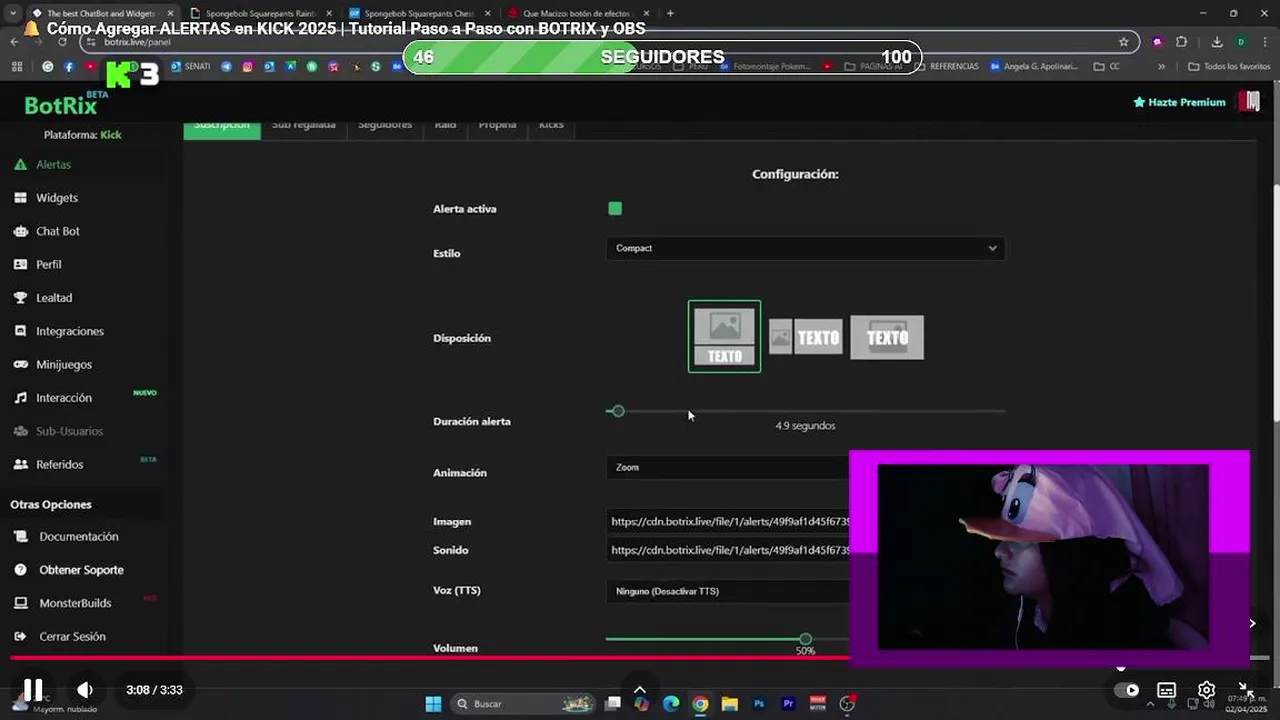Open the video player settings gear
The image size is (1280, 720).
tap(1206, 690)
